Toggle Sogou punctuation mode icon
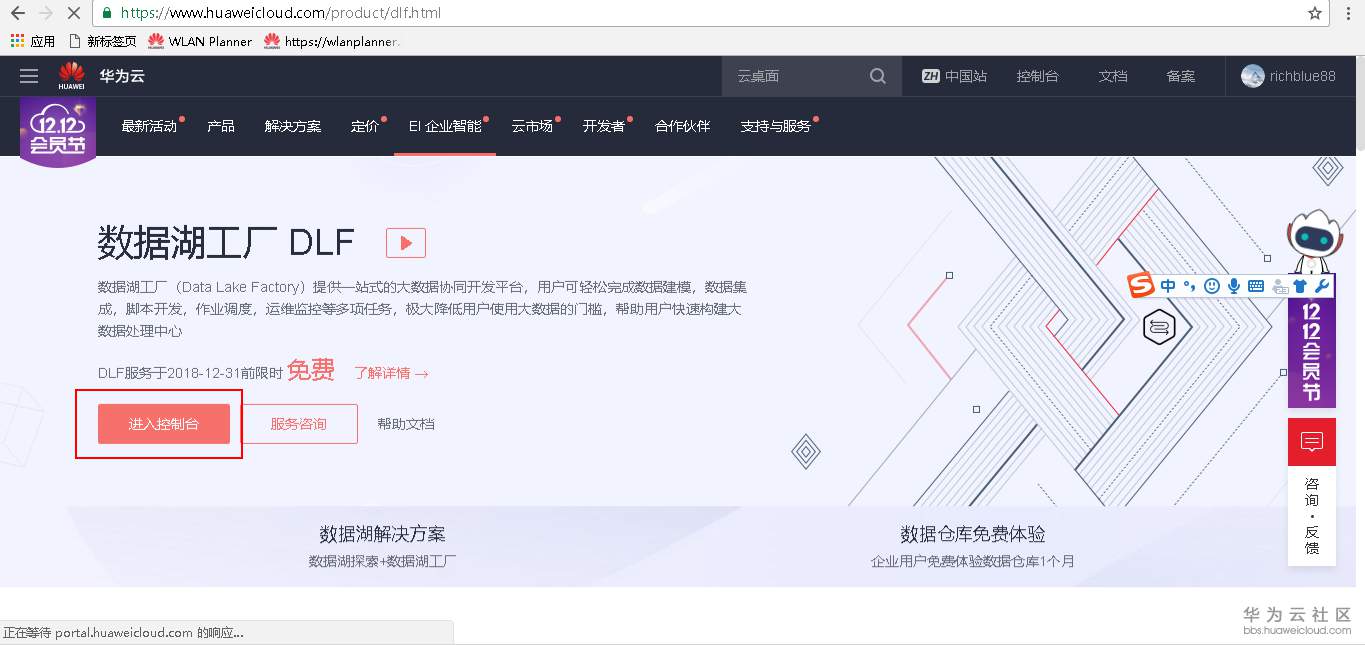The height and width of the screenshot is (645, 1365). (x=1189, y=286)
